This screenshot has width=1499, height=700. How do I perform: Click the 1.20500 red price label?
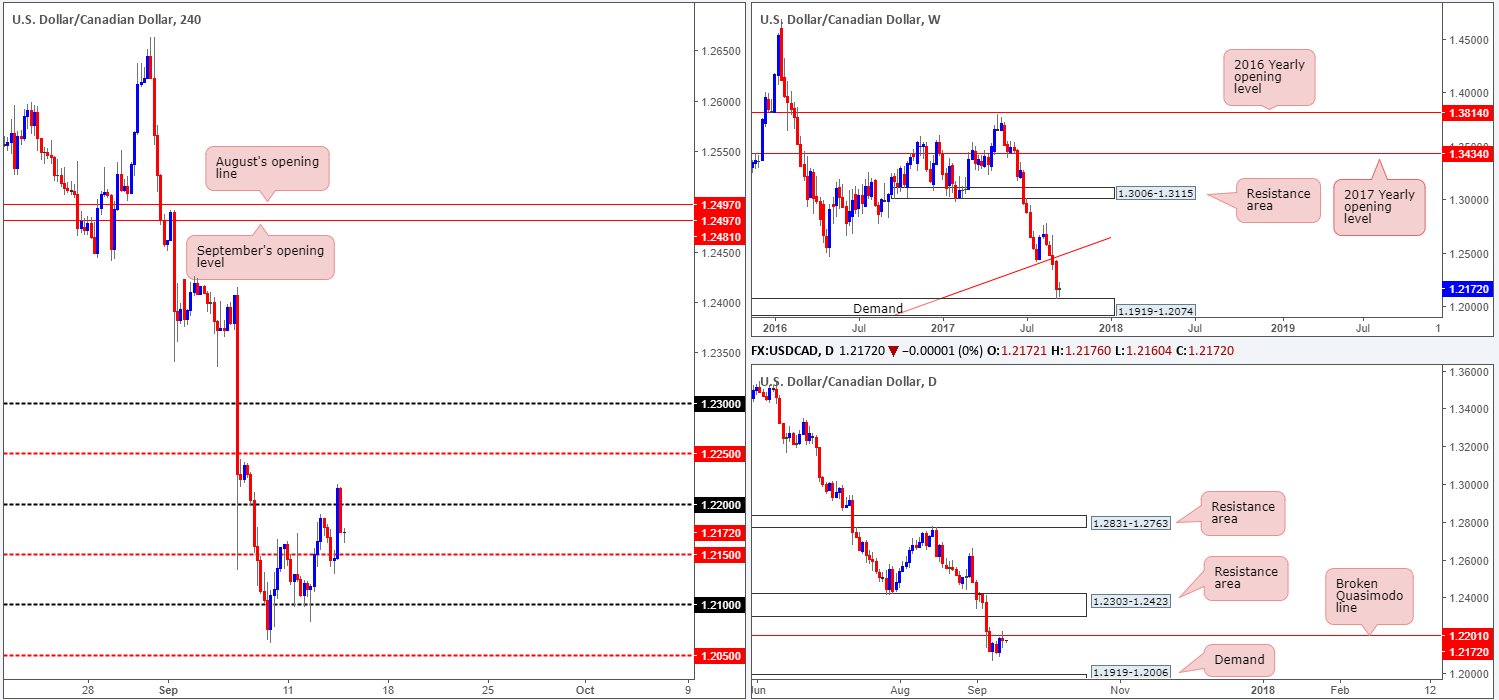pyautogui.click(x=718, y=655)
